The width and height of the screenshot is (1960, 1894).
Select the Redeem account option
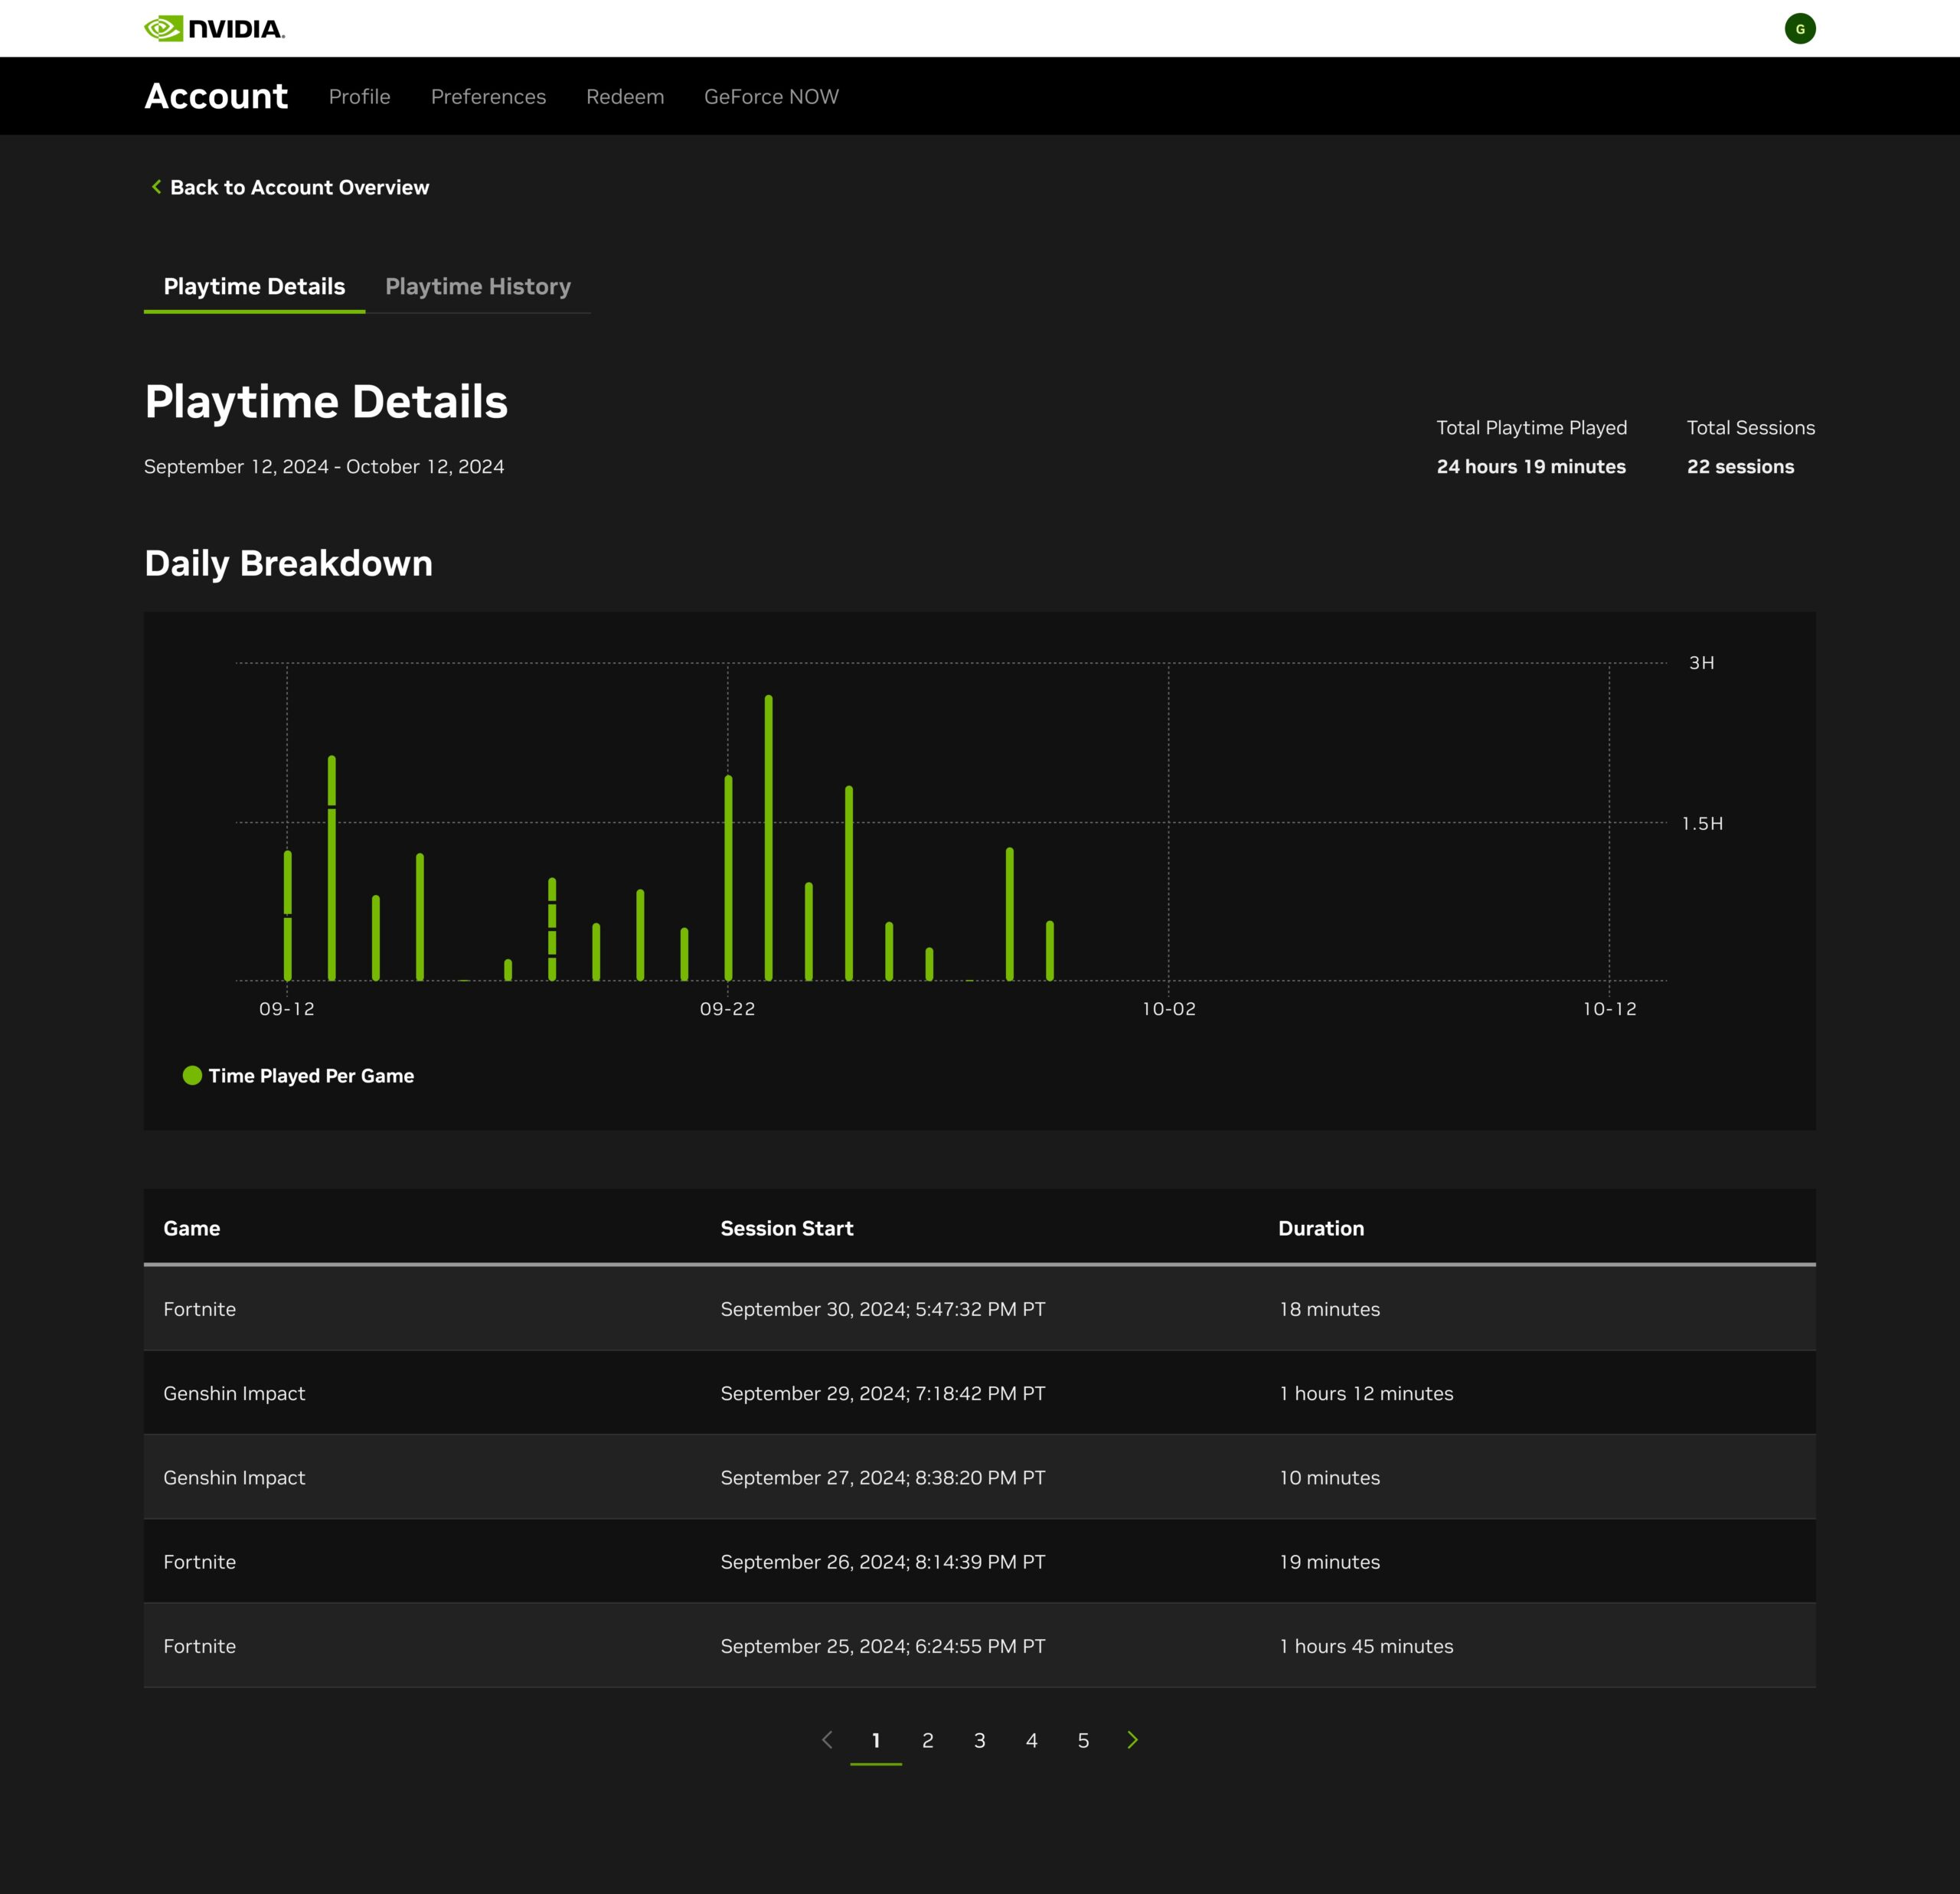coord(625,96)
